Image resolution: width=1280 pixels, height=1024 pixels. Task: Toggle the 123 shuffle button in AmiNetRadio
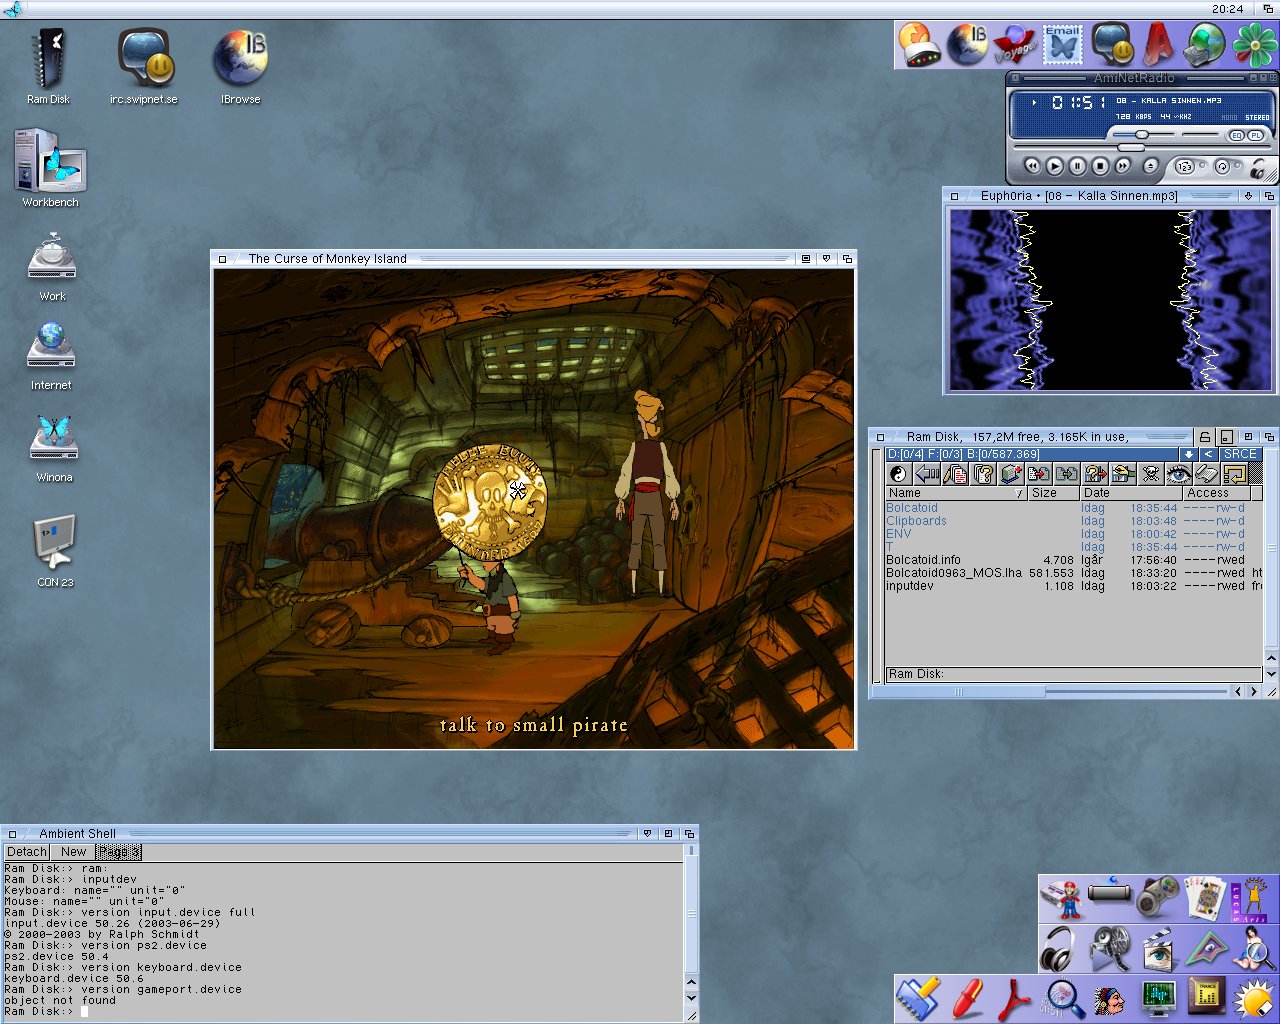[x=1184, y=166]
